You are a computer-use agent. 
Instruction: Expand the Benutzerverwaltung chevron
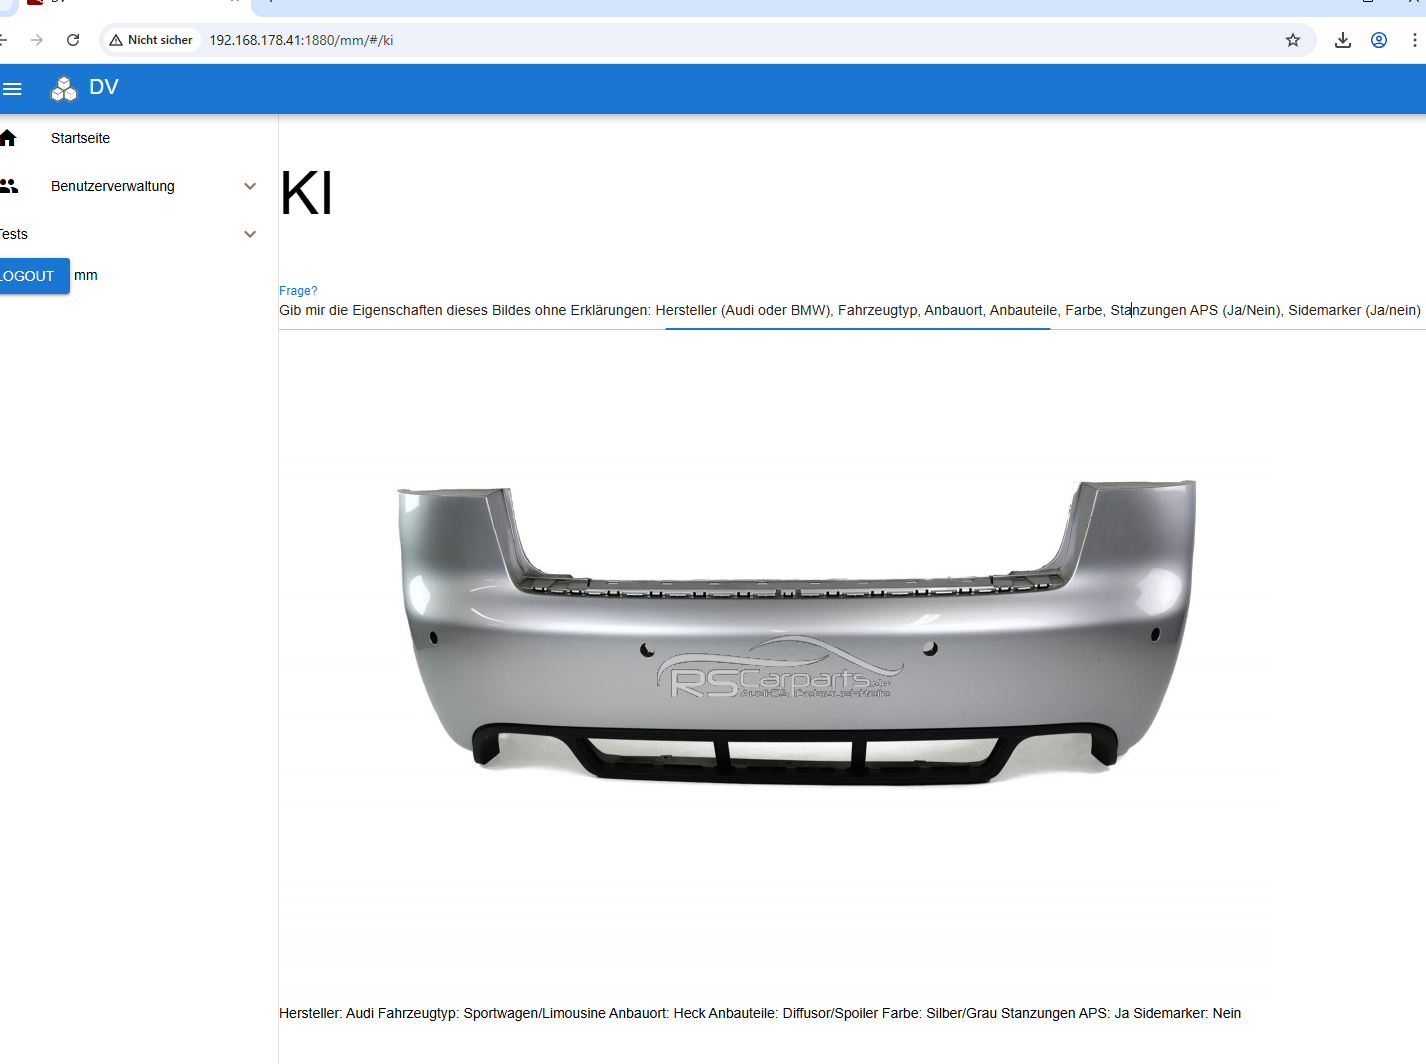coord(250,186)
